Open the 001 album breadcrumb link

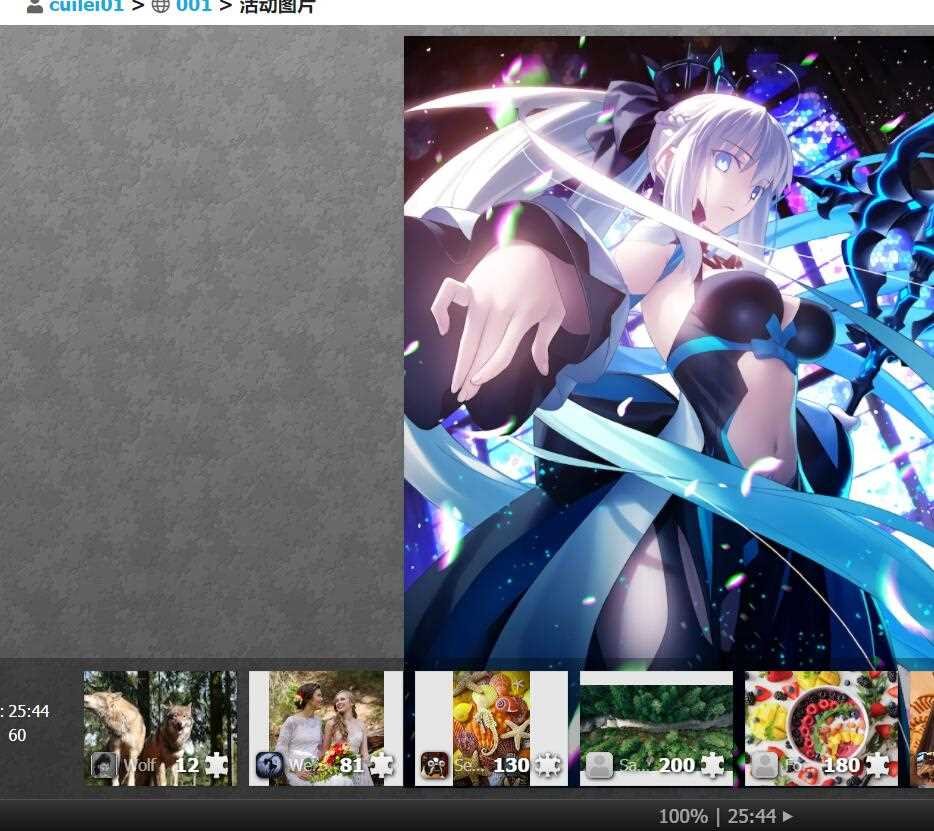pos(194,6)
